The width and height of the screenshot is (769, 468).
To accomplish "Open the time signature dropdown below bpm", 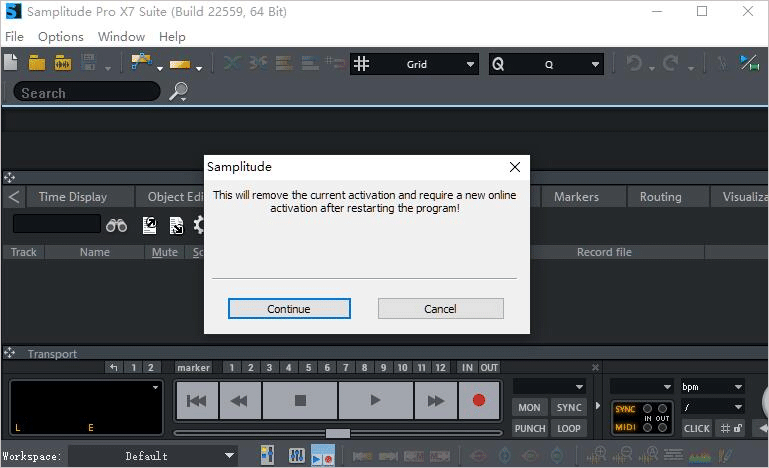I will [712, 407].
